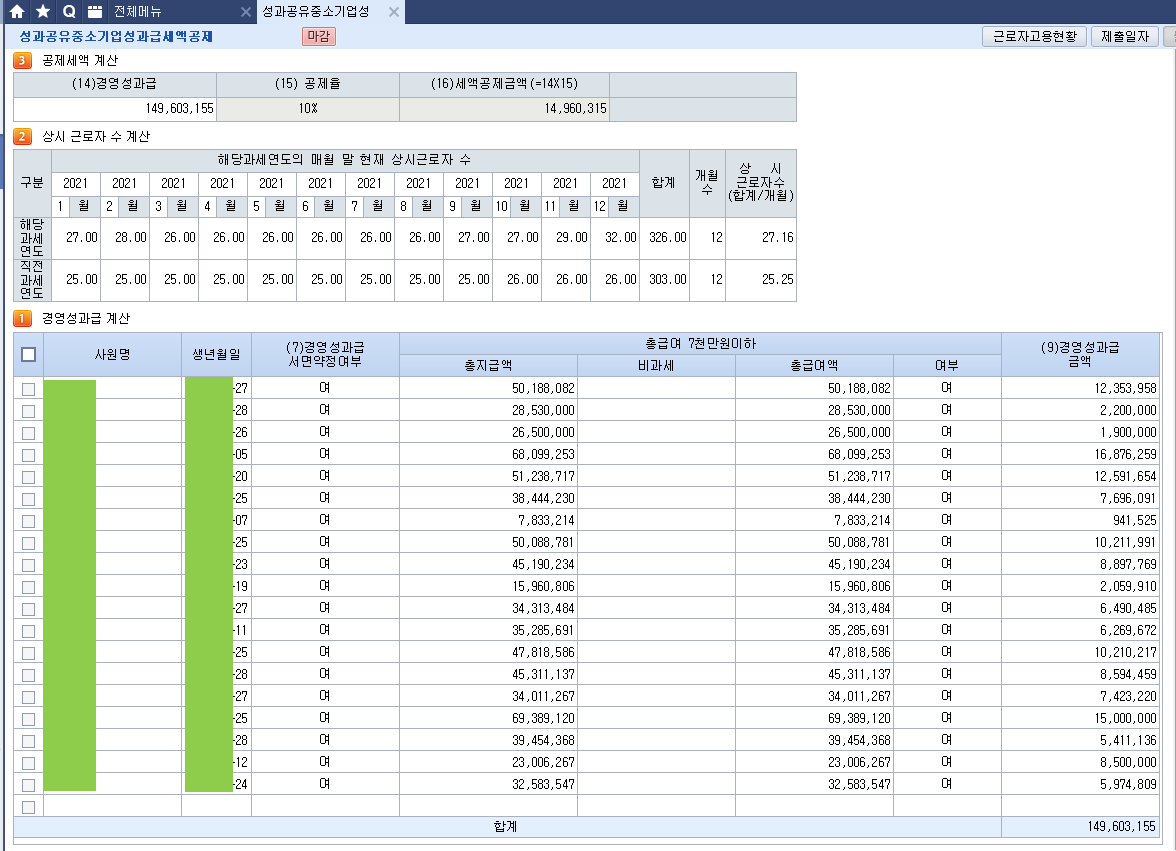Screen dimensions: 1176x851
Task: Click the window layout icon beside 전체메뉴
Action: pos(95,12)
